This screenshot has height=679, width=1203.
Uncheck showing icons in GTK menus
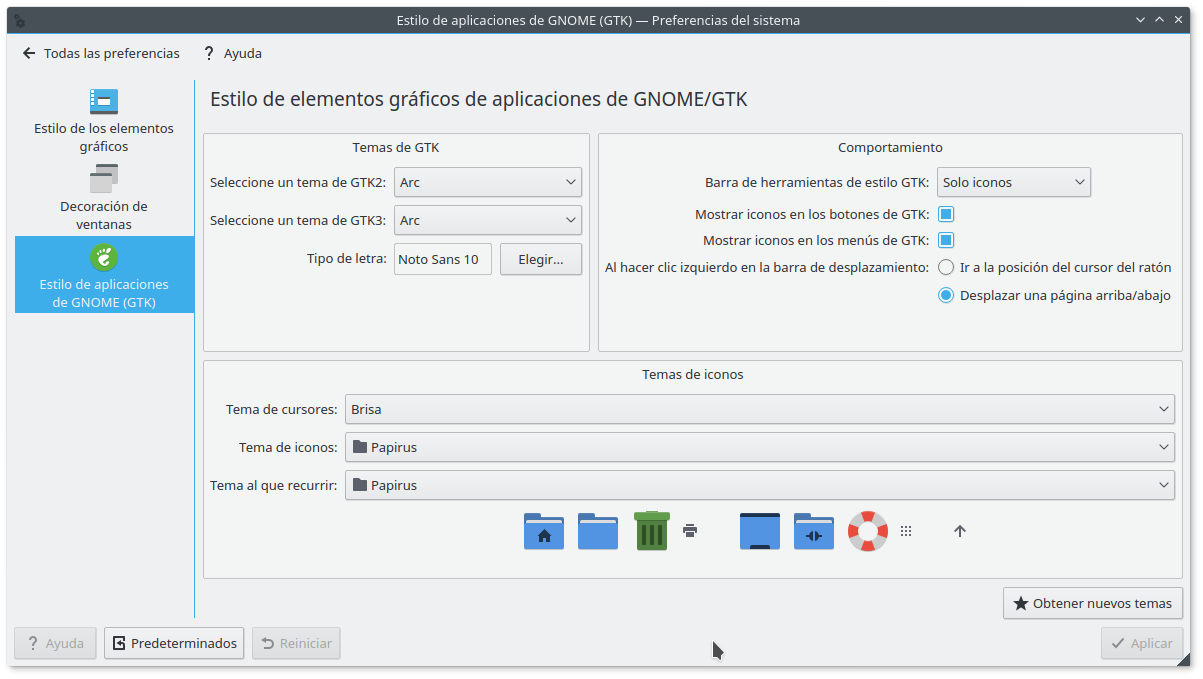945,240
